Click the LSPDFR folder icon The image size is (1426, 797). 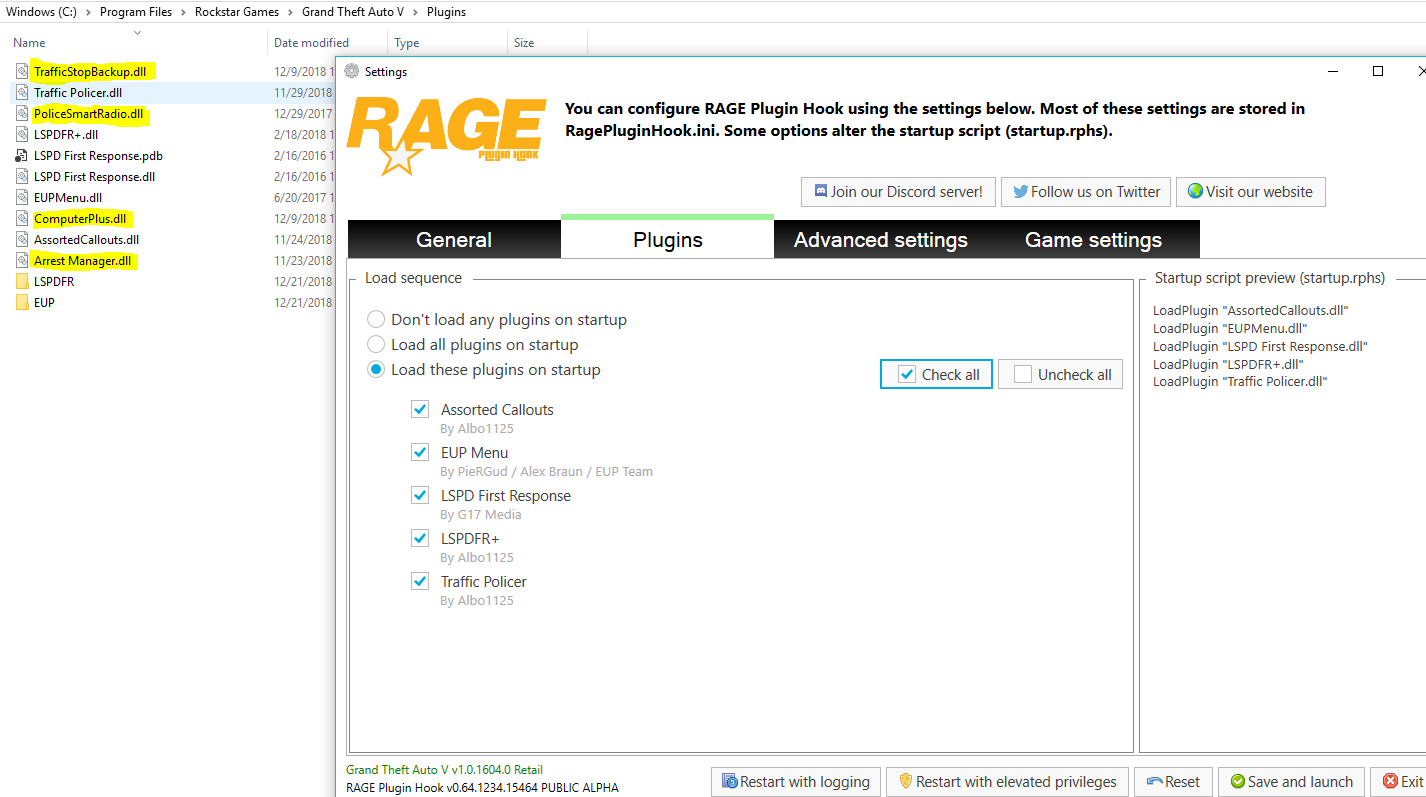click(x=22, y=282)
